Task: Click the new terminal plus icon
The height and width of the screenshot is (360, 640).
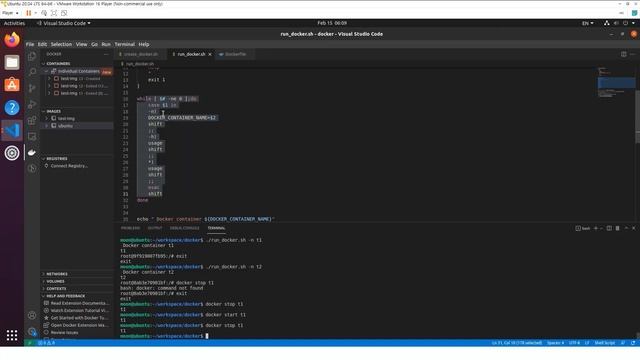Action: coord(596,228)
